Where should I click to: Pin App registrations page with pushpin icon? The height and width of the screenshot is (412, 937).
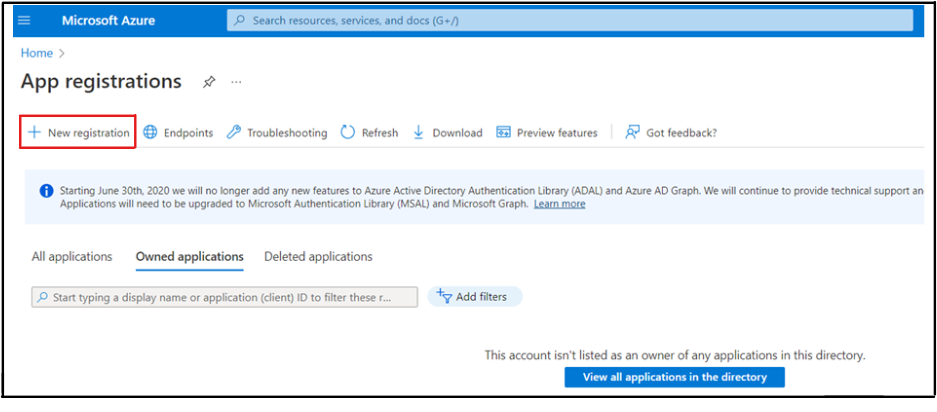pos(209,82)
